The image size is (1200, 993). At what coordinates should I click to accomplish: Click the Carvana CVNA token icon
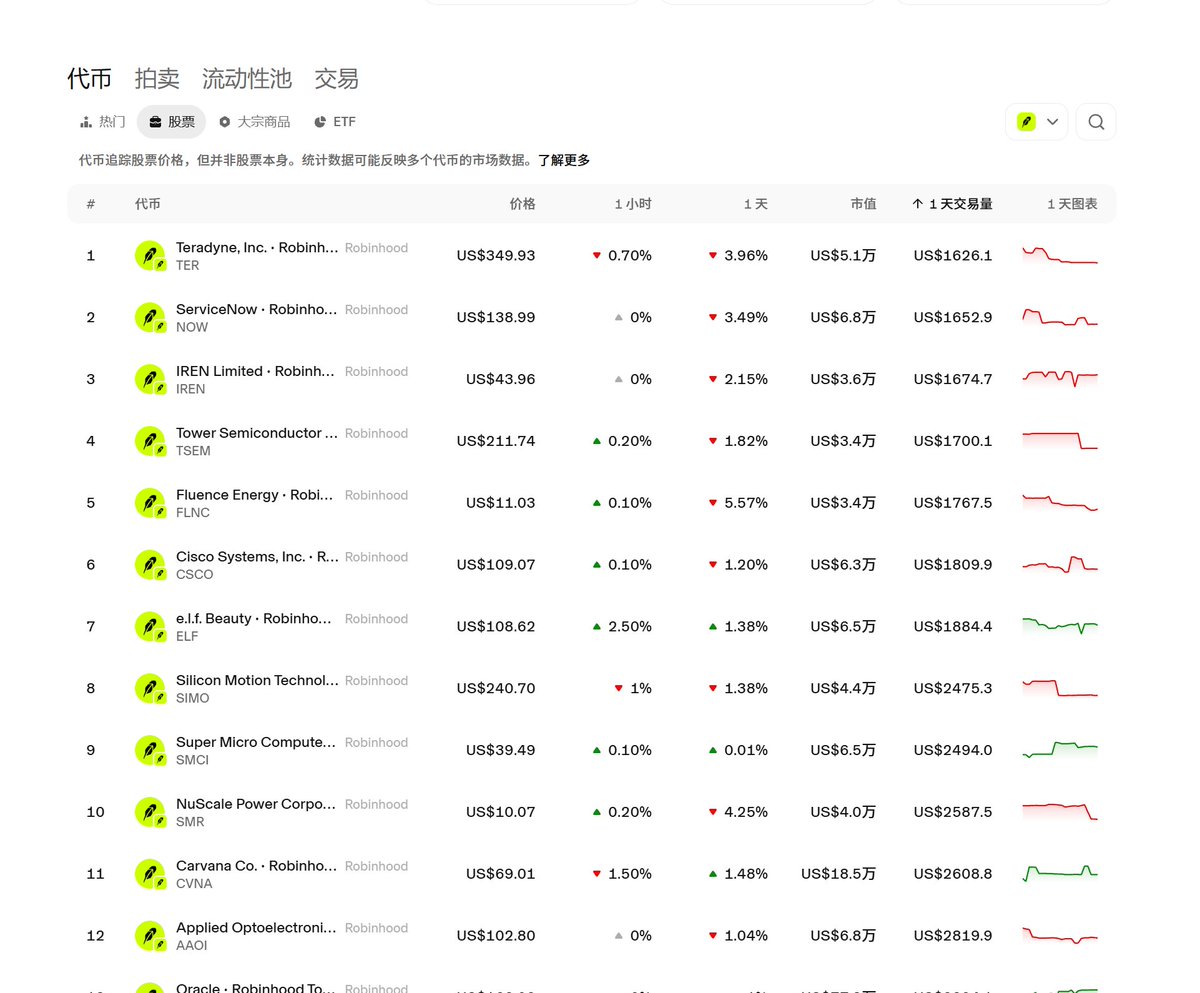(150, 874)
